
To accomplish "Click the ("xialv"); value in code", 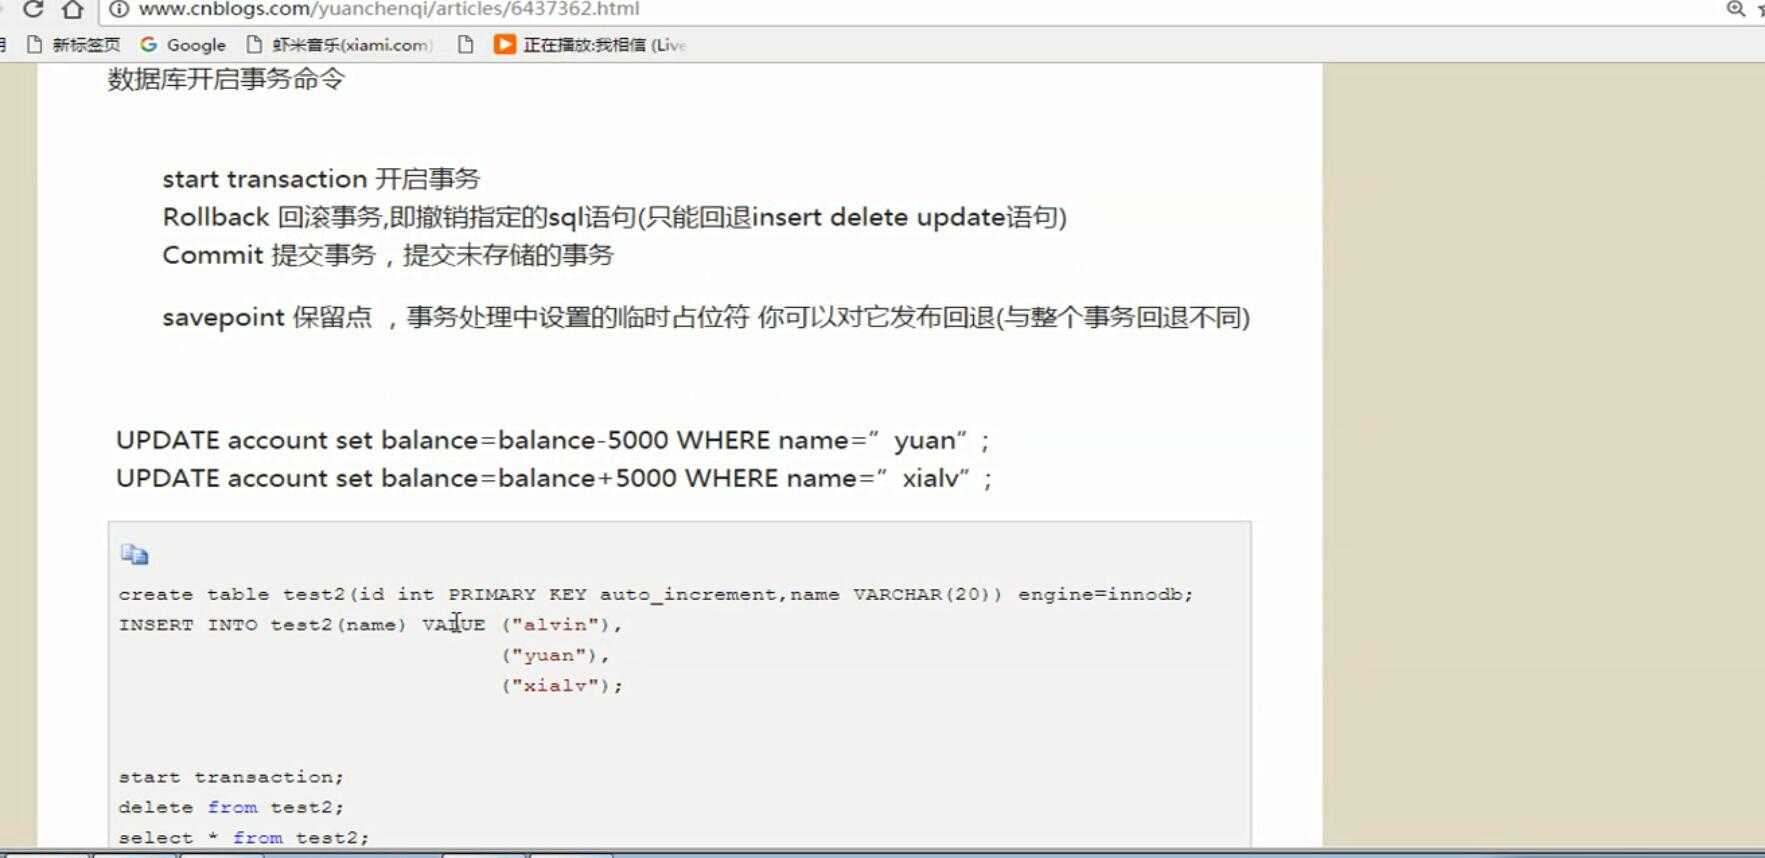I will pyautogui.click(x=562, y=685).
